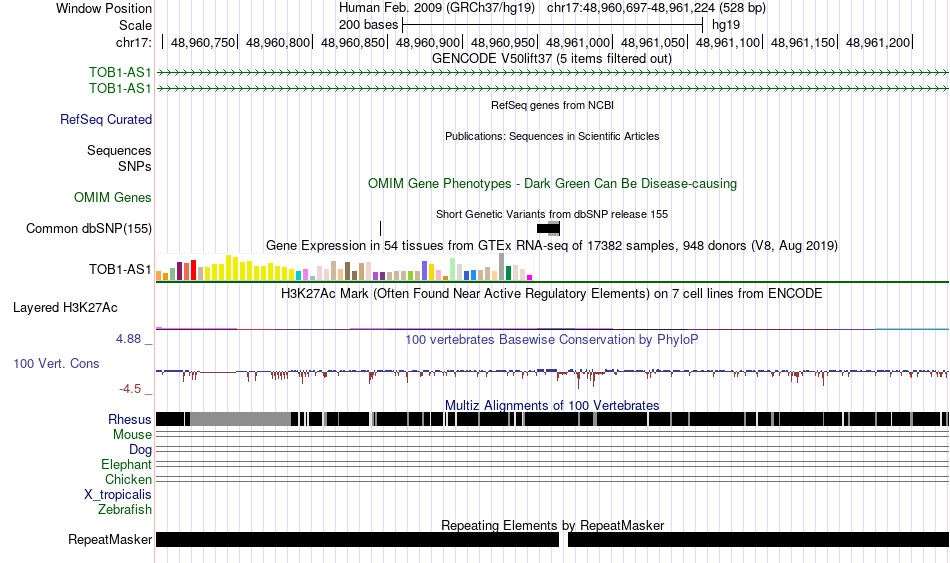Screen dimensions: 950x563
Task: Click the SNPs track label
Action: [x=135, y=166]
